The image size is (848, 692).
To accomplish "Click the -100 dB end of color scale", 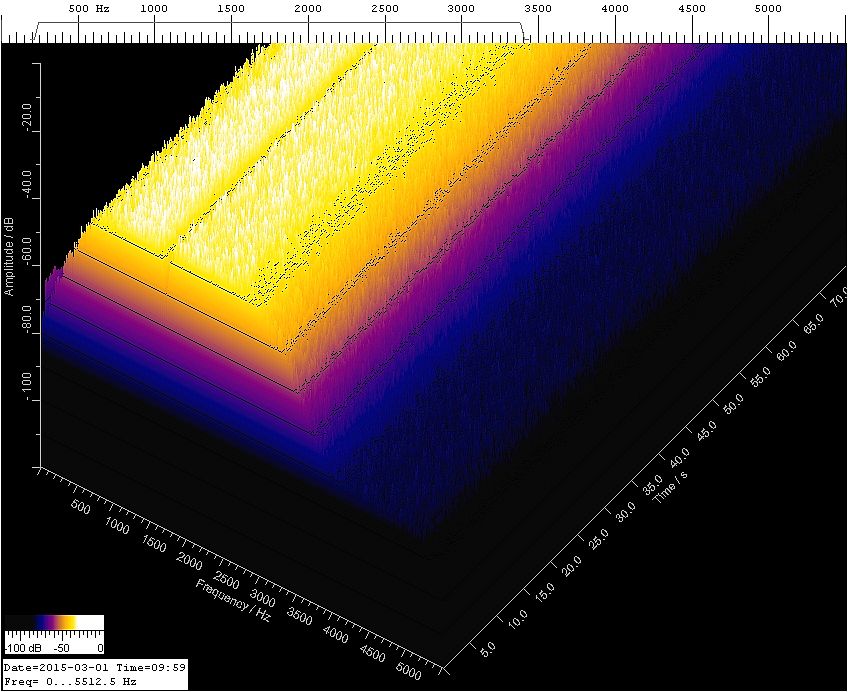I will 20,648.
